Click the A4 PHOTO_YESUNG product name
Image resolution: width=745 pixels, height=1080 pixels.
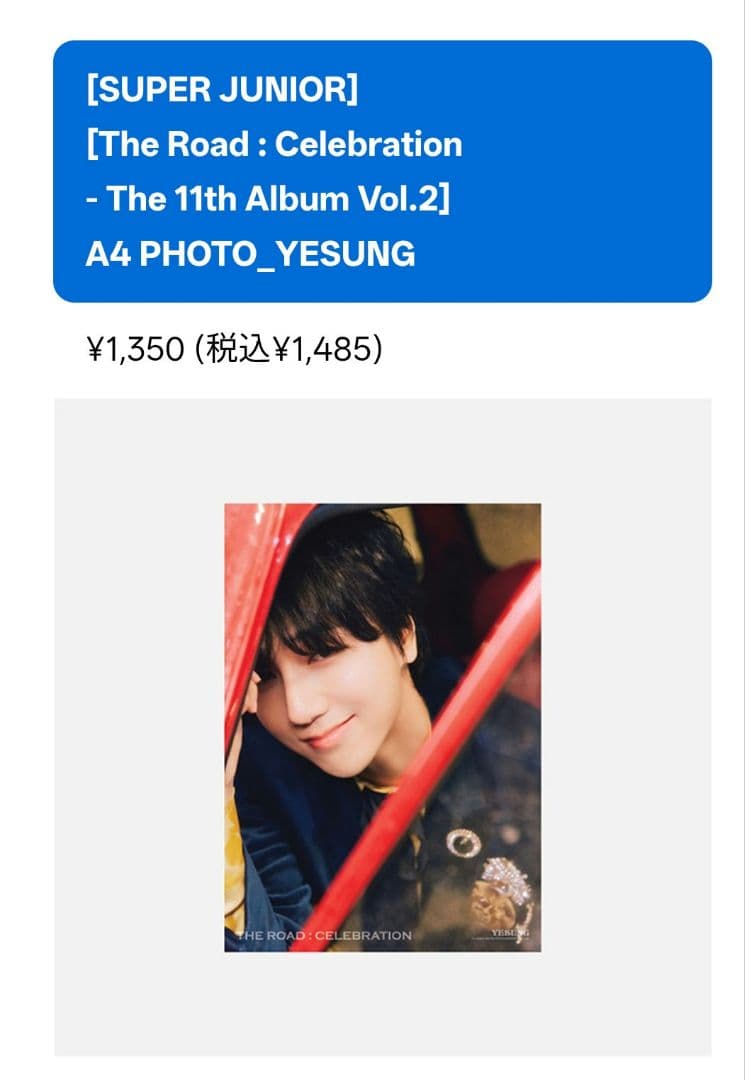(x=251, y=253)
